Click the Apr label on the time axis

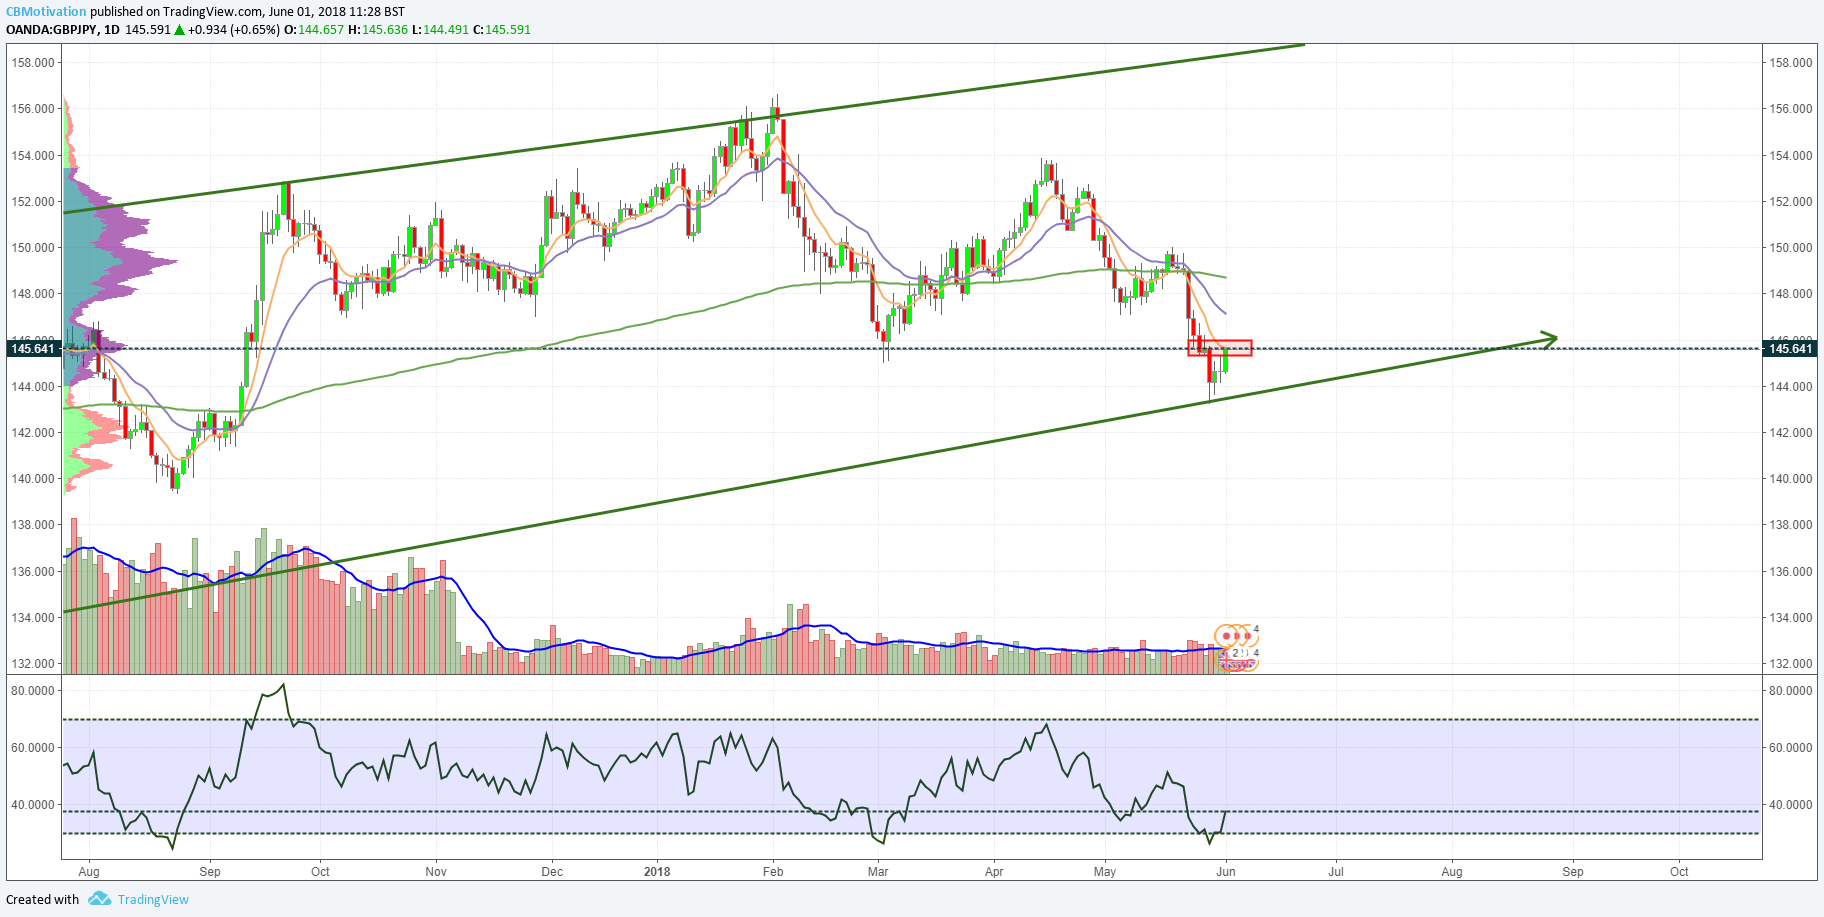(x=994, y=872)
